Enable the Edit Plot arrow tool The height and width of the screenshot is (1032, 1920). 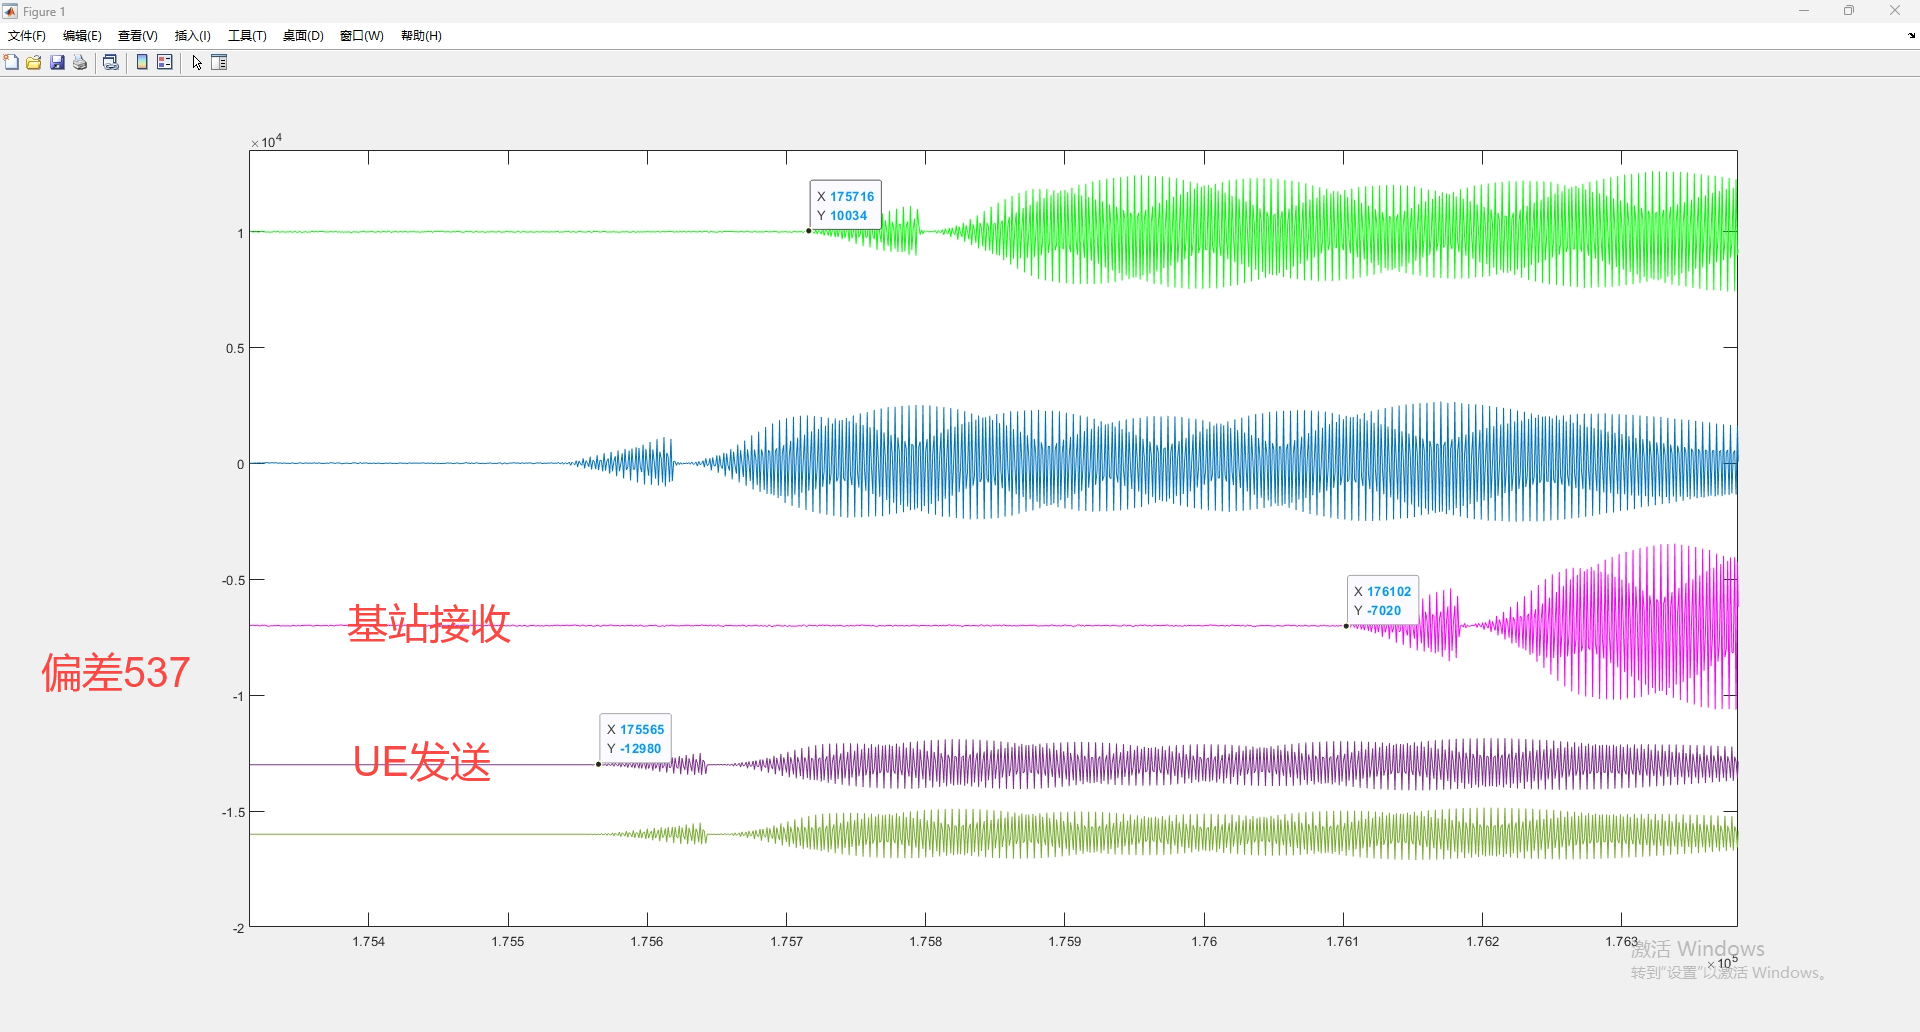click(197, 63)
